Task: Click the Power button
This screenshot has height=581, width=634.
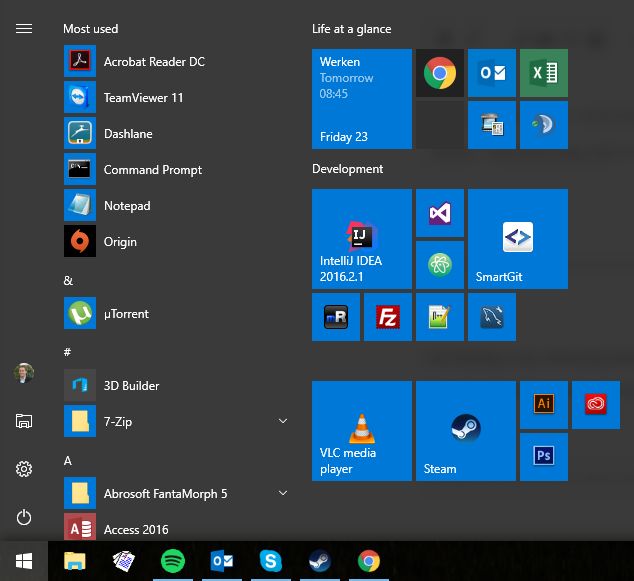Action: 24,517
